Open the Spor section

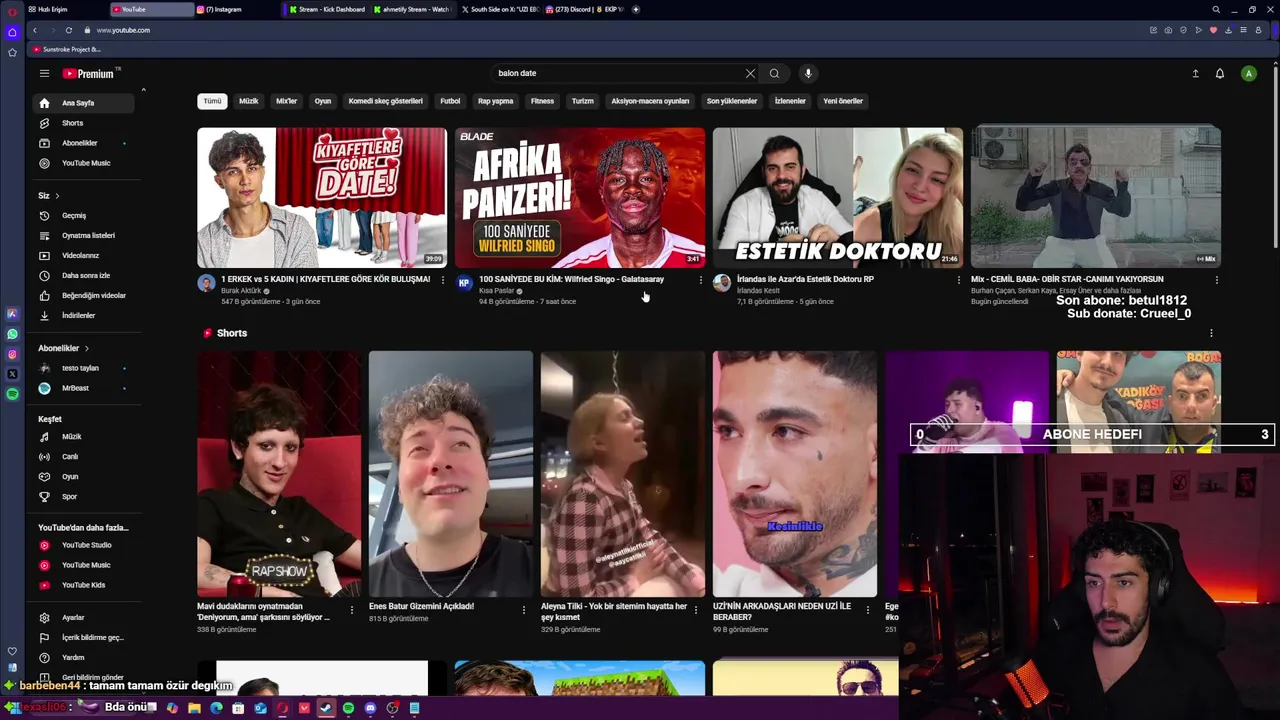coord(84,496)
